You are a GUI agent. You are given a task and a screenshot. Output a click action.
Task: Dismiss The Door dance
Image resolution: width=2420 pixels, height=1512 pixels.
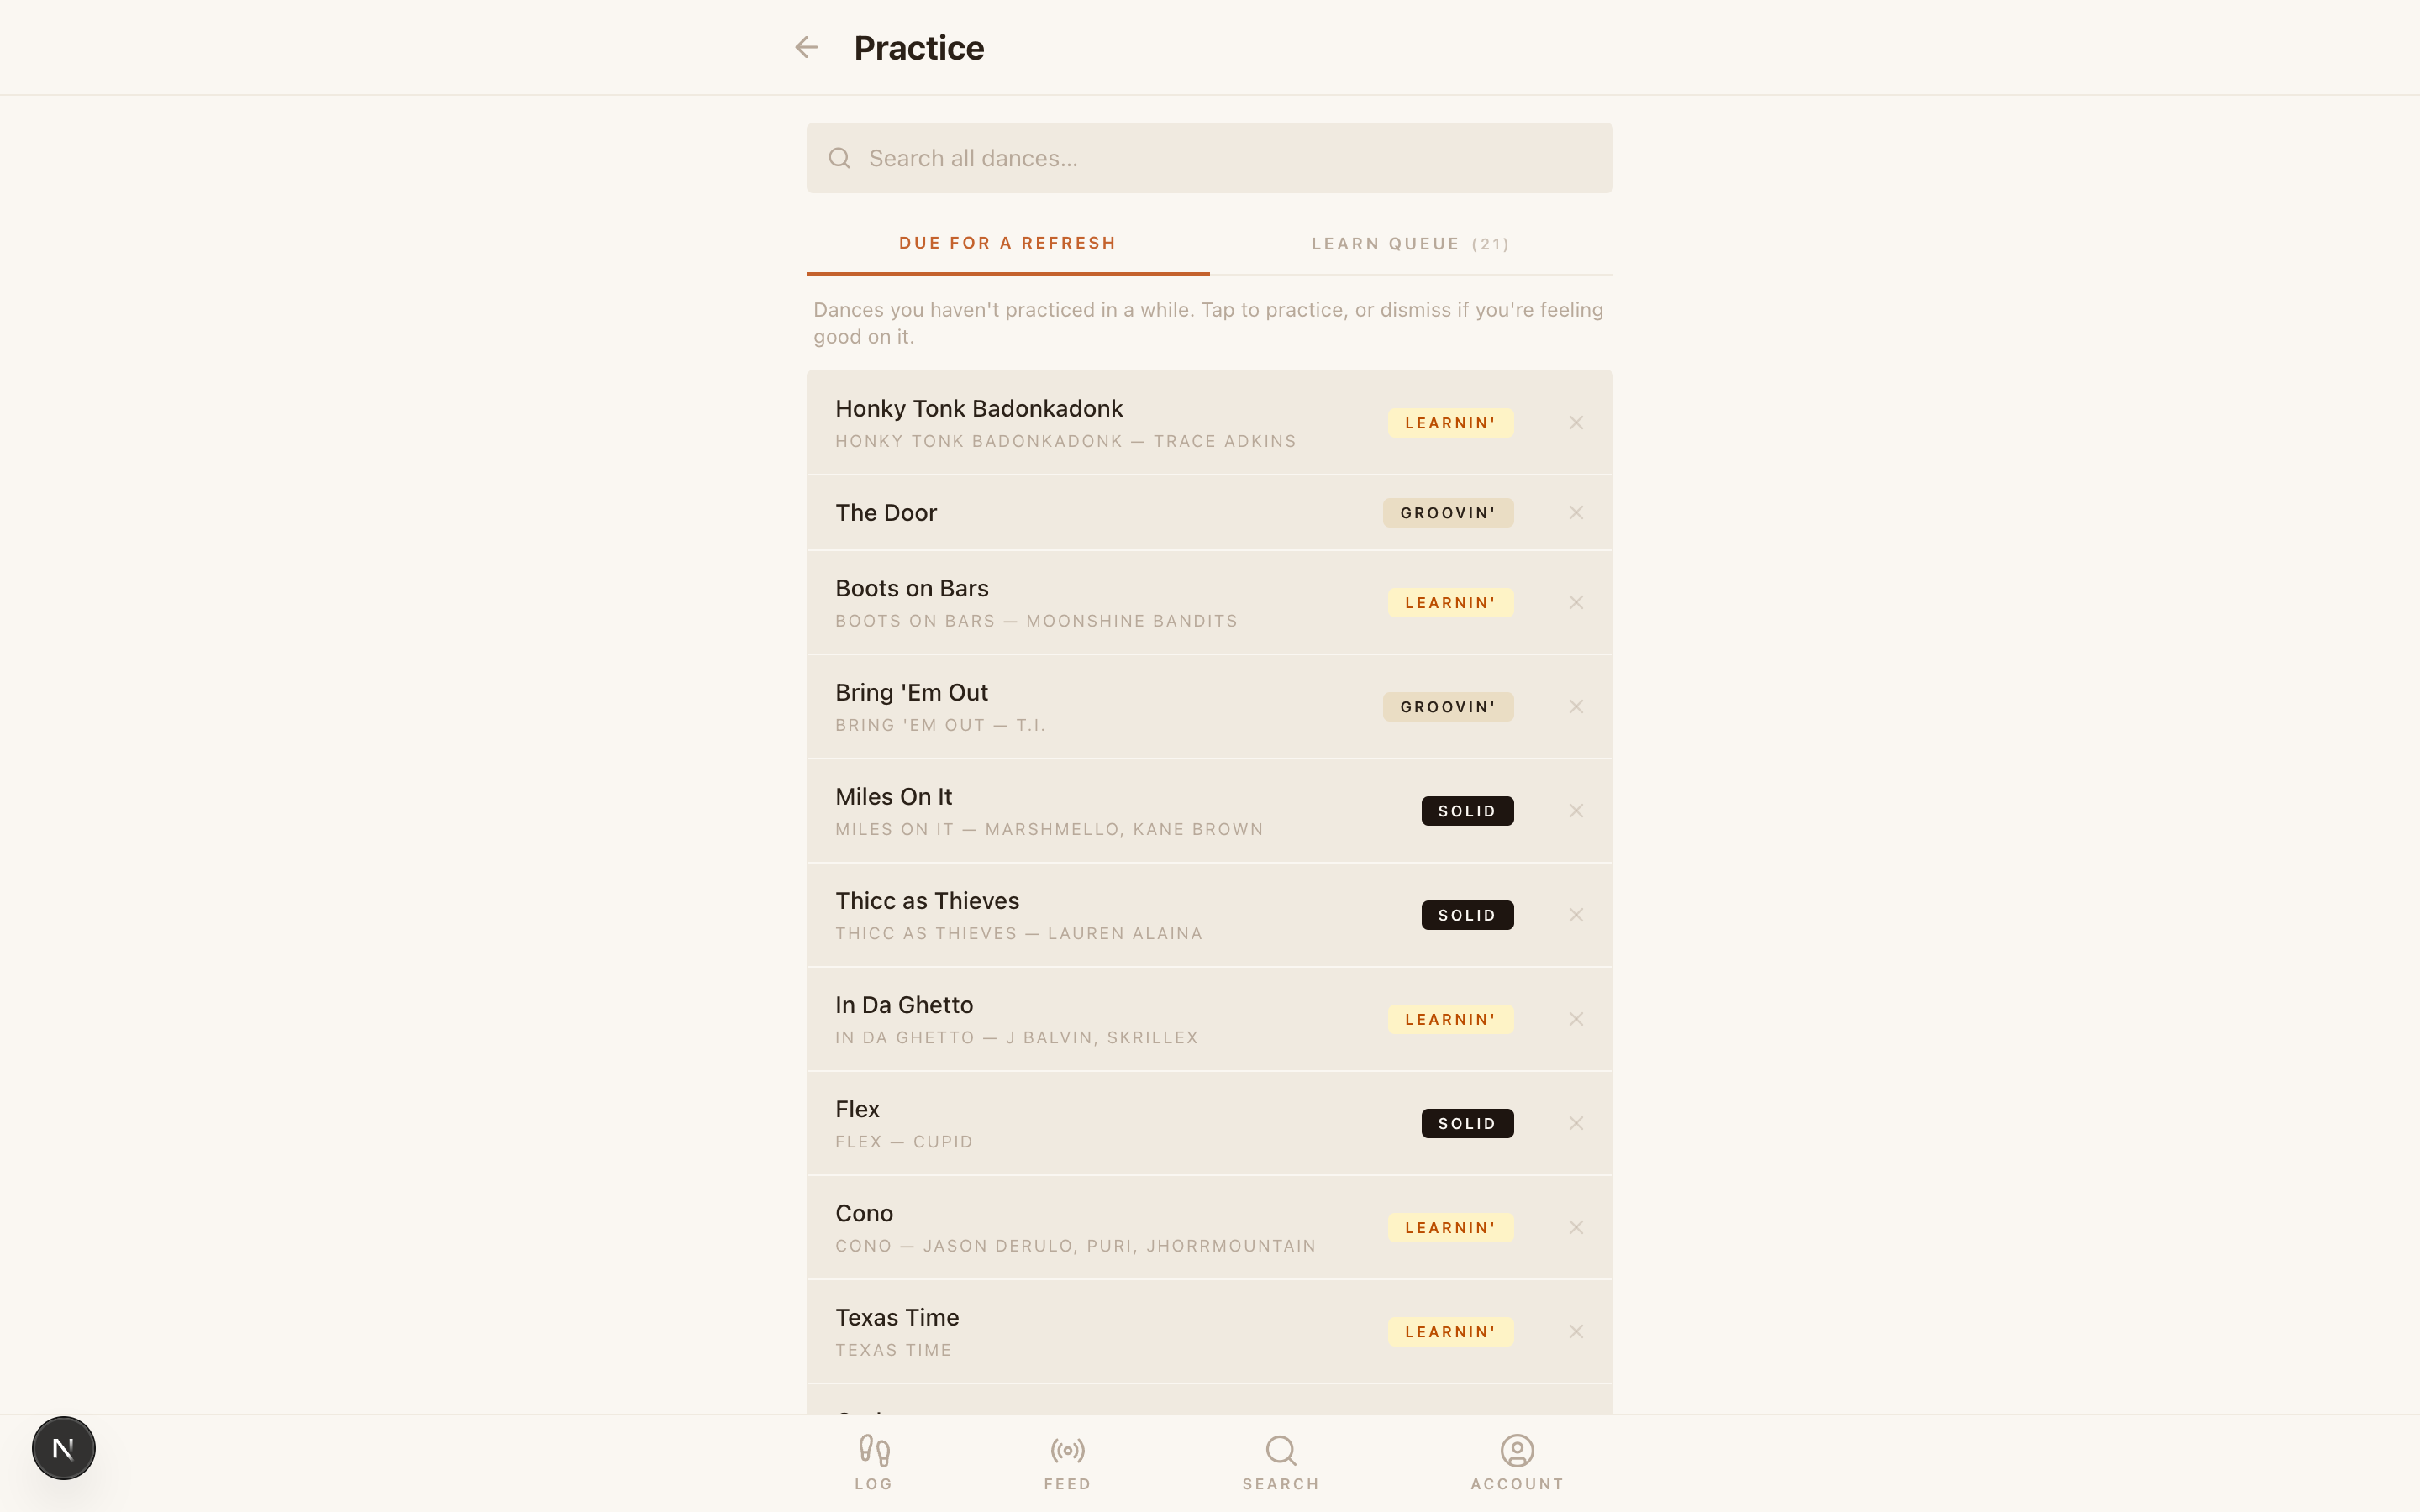click(1575, 513)
